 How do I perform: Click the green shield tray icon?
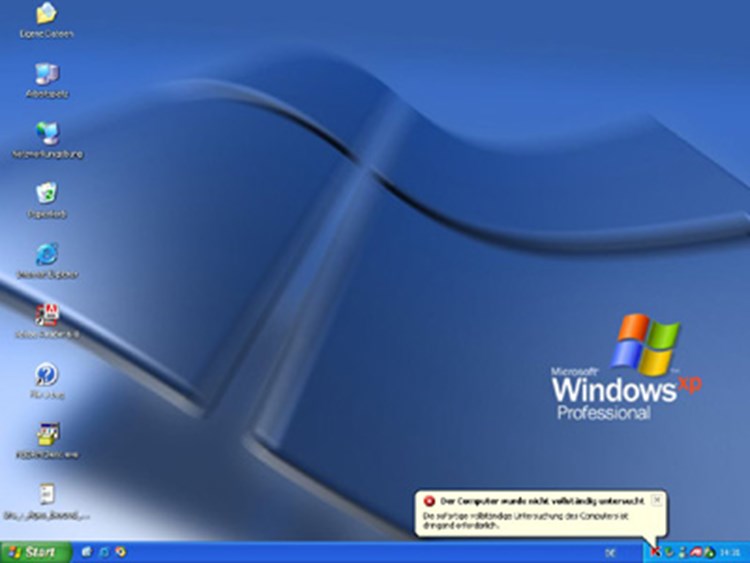pyautogui.click(x=669, y=552)
